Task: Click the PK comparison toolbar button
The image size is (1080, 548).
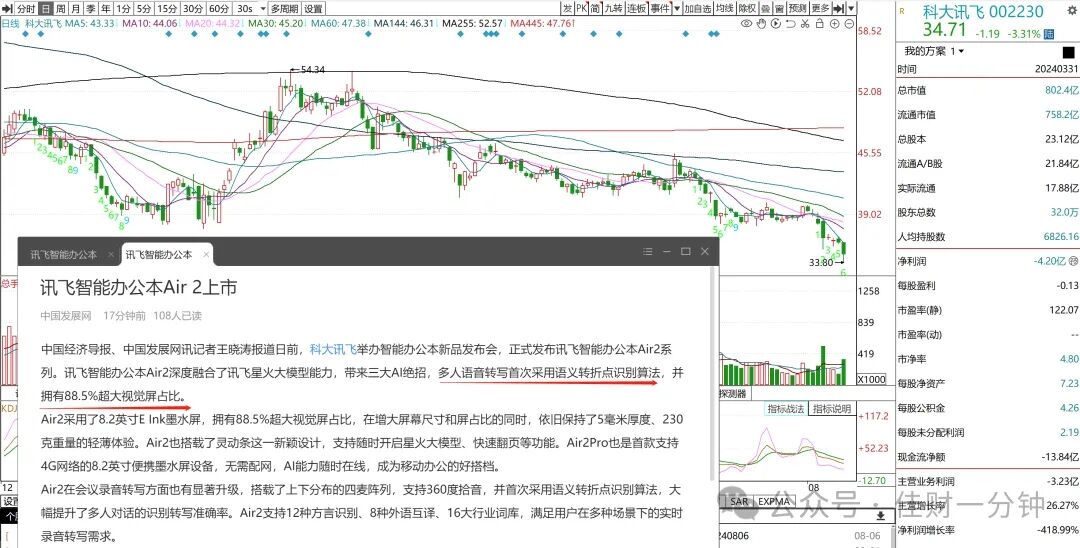Action: (x=581, y=9)
